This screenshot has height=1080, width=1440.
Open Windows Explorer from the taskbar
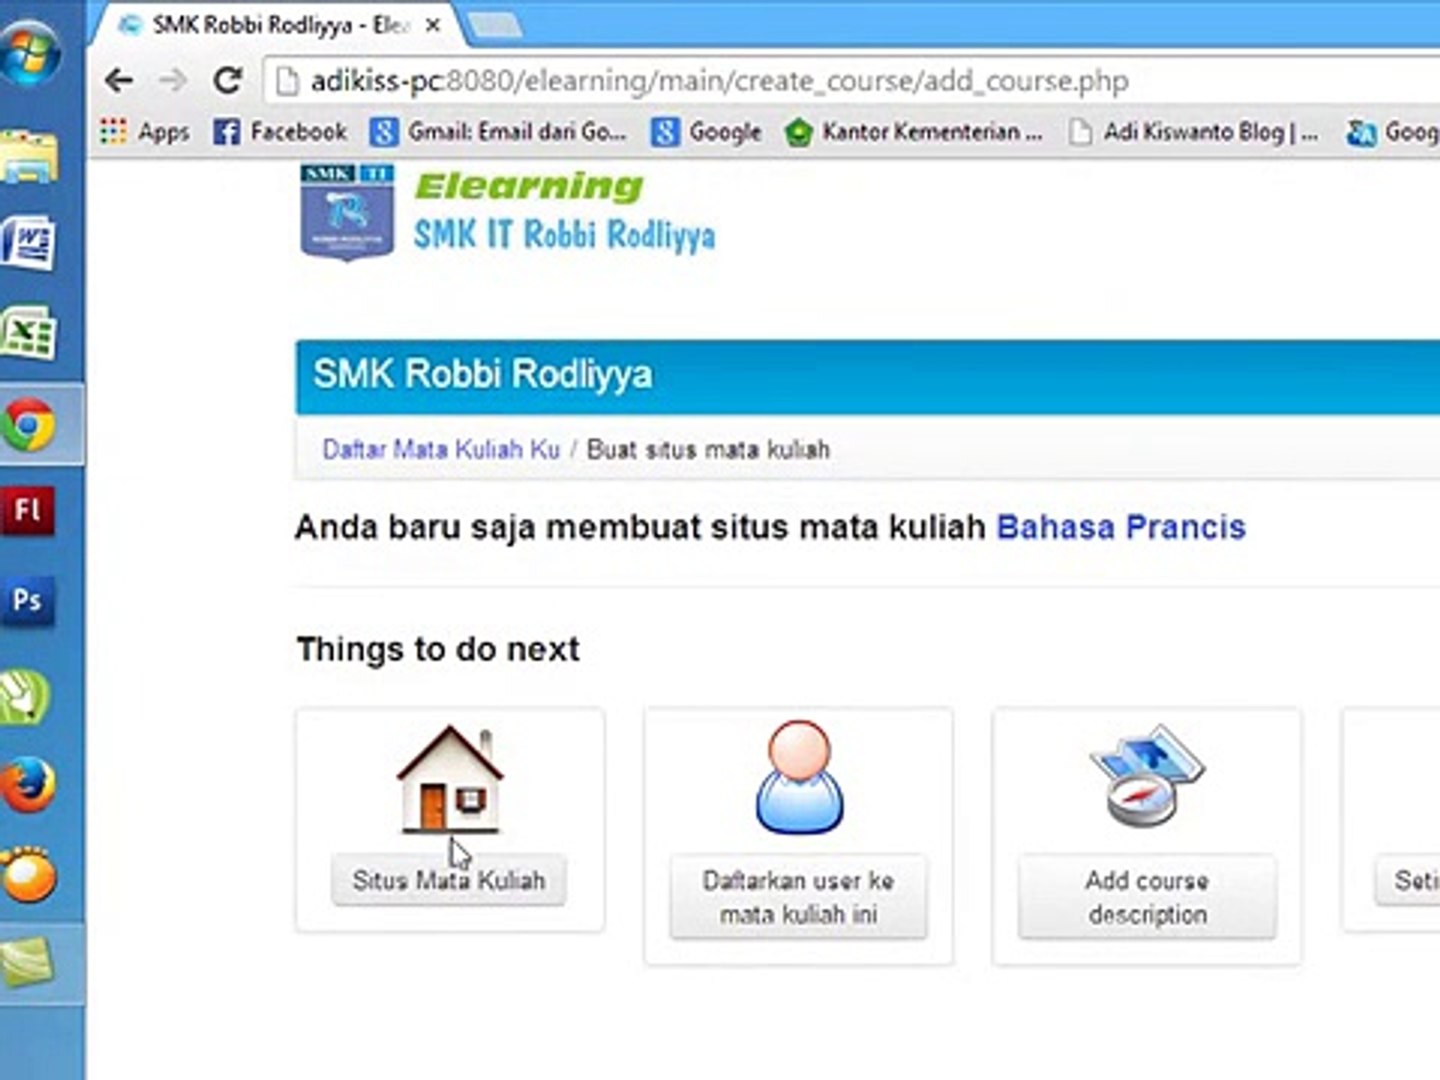click(x=29, y=157)
